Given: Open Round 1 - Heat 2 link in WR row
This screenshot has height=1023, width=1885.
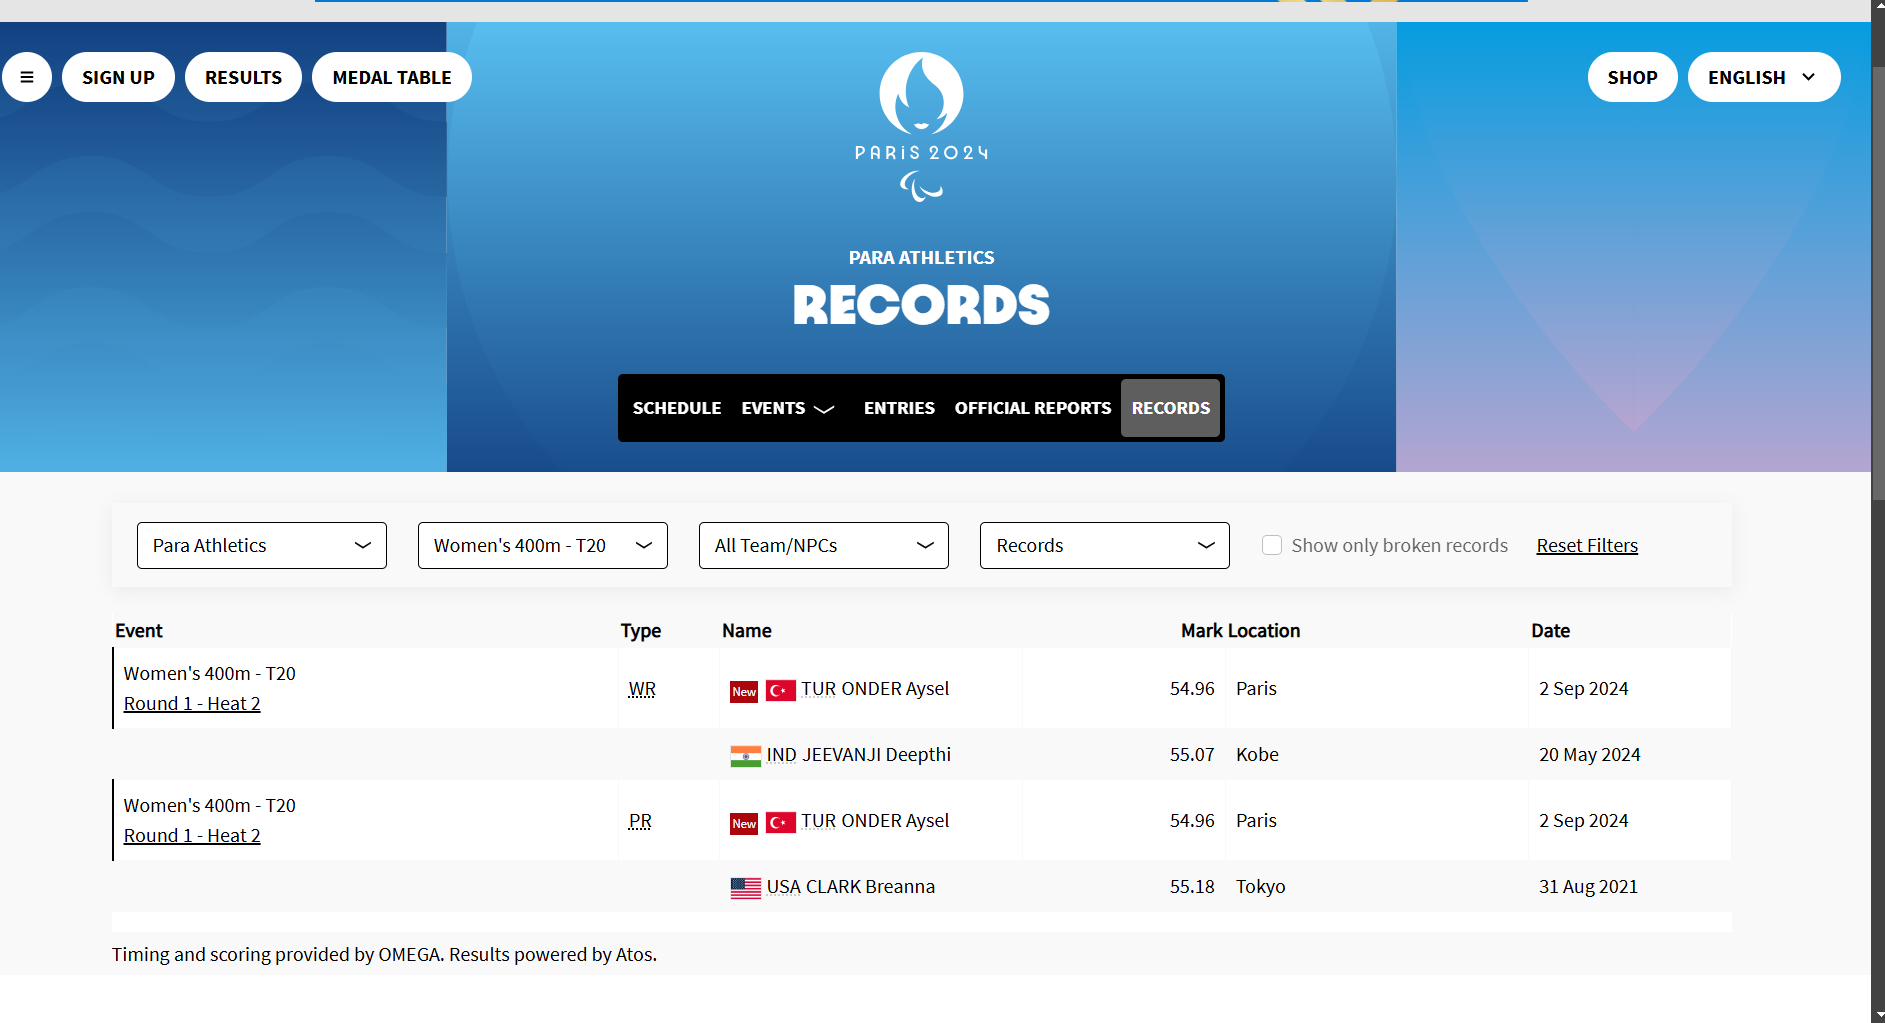Looking at the screenshot, I should pyautogui.click(x=192, y=704).
